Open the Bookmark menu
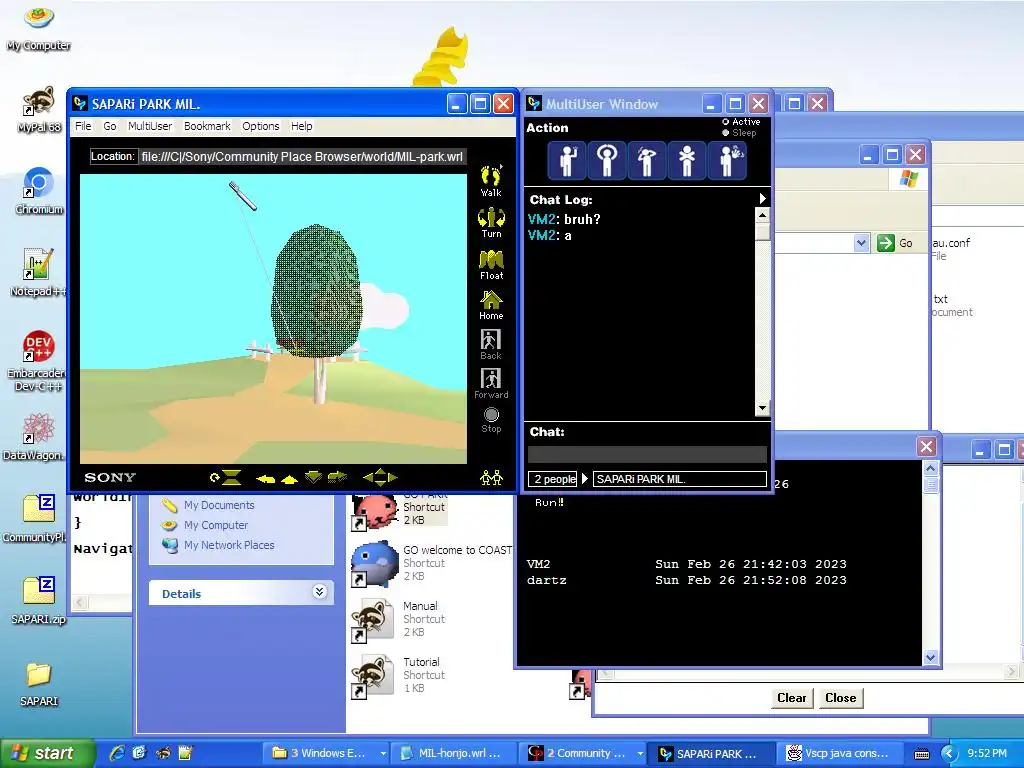This screenshot has width=1024, height=768. (207, 126)
